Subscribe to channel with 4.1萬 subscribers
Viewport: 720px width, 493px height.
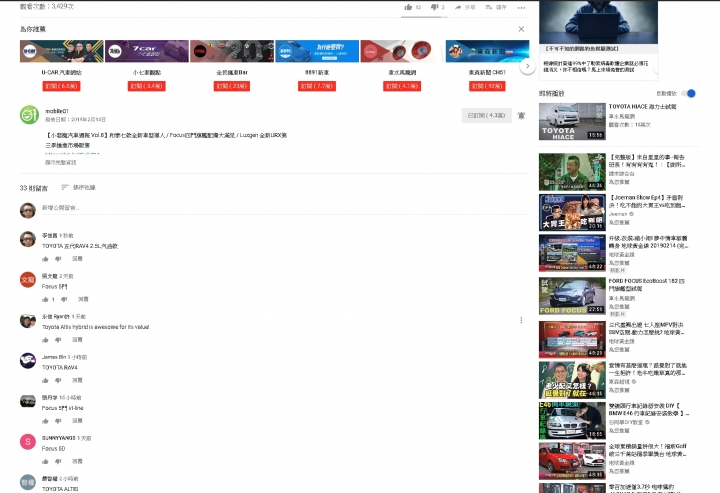tap(402, 86)
